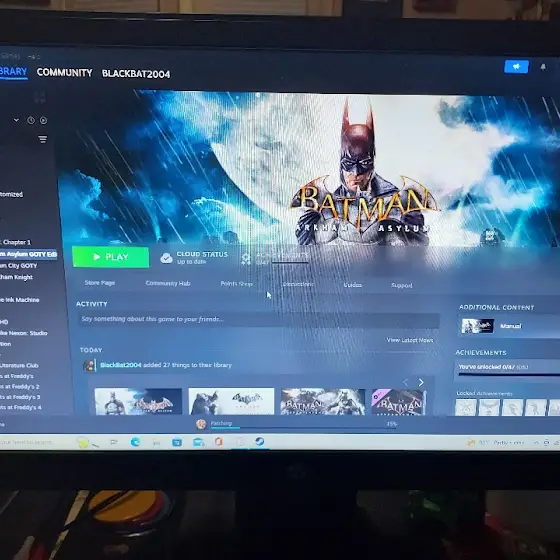The width and height of the screenshot is (560, 560).
Task: Select Arkham Knight in sidebar
Action: (x=16, y=277)
